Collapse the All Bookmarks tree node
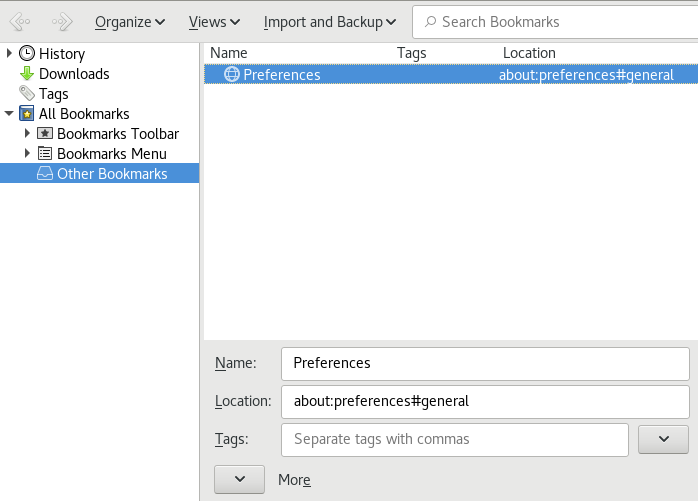 click(10, 114)
